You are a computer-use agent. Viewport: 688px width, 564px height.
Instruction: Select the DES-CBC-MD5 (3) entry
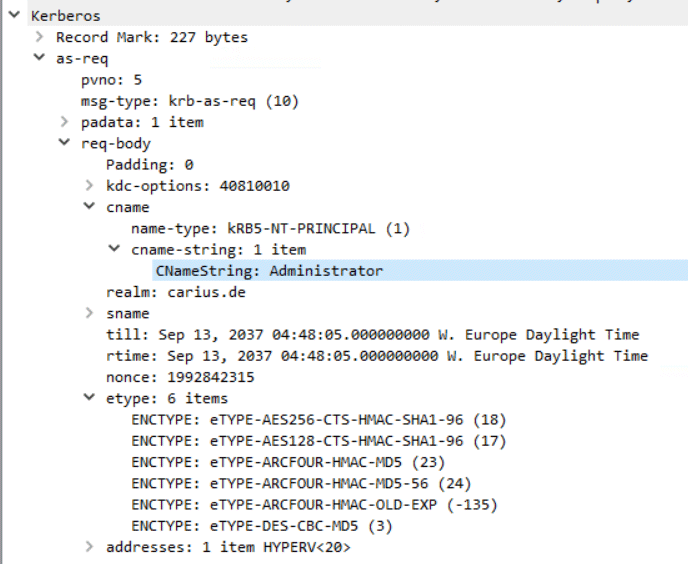(x=262, y=526)
